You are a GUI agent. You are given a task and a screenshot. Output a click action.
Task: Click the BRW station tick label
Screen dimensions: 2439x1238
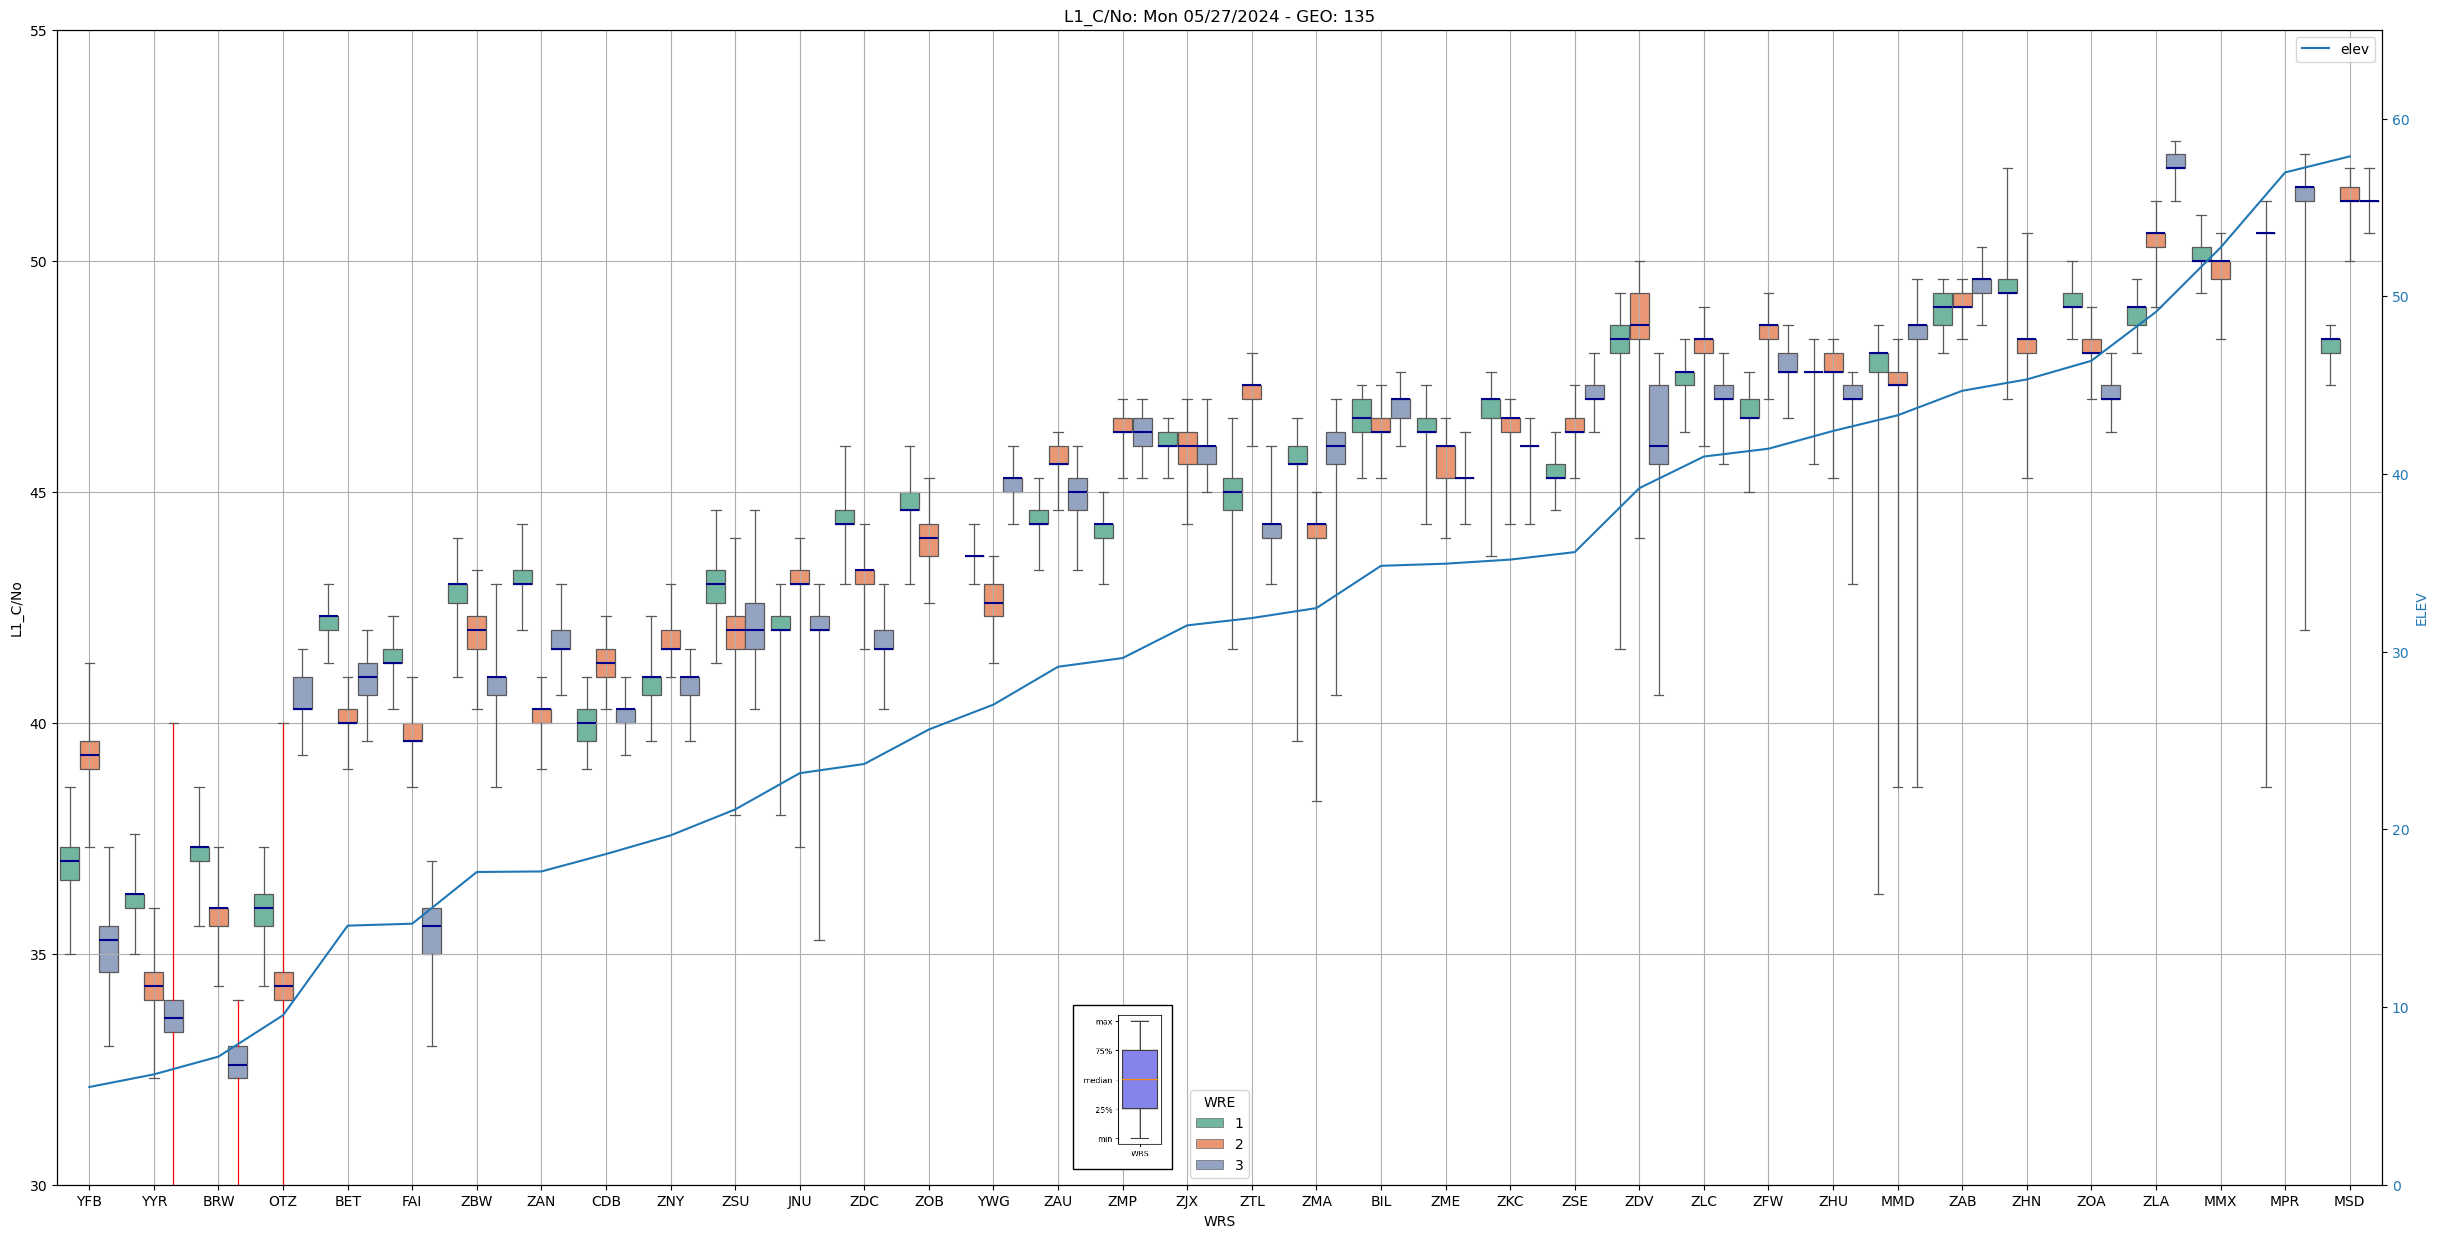tap(218, 1201)
